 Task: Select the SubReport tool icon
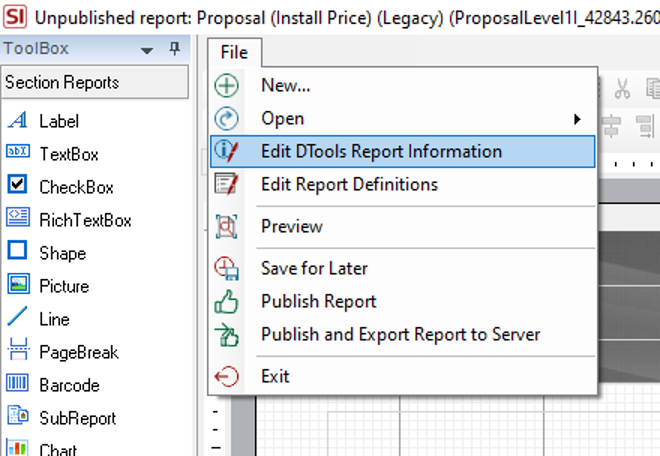tap(18, 416)
